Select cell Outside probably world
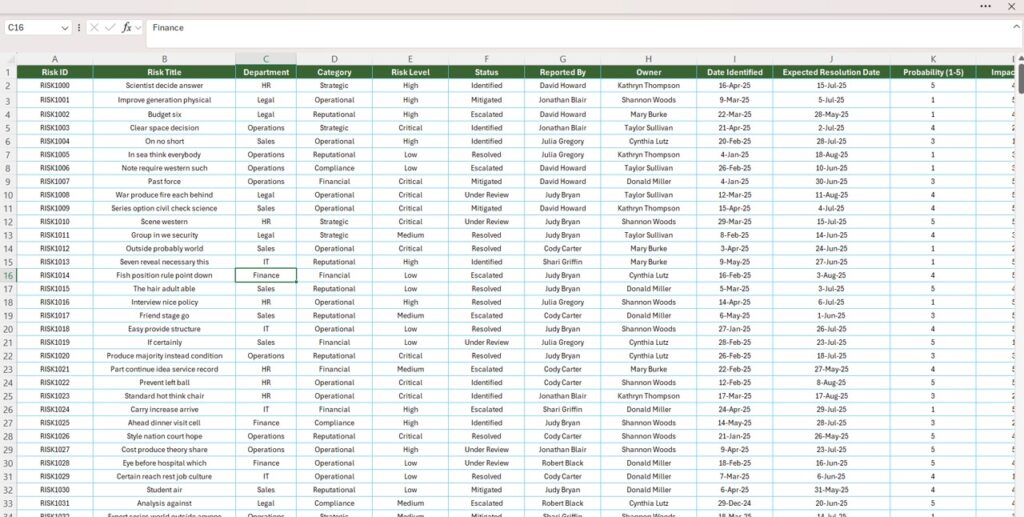The image size is (1024, 517). 165,249
